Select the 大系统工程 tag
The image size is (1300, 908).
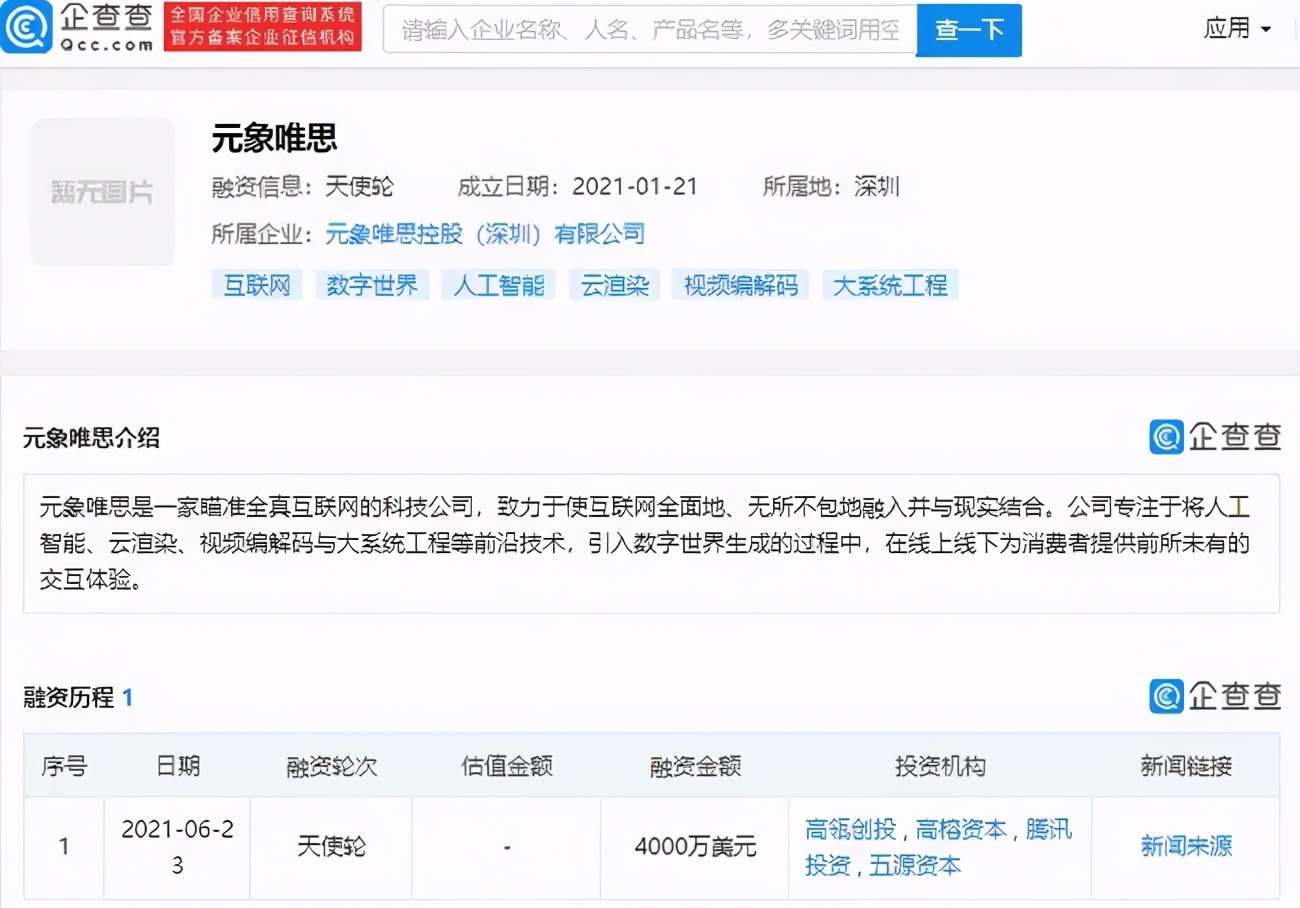889,285
